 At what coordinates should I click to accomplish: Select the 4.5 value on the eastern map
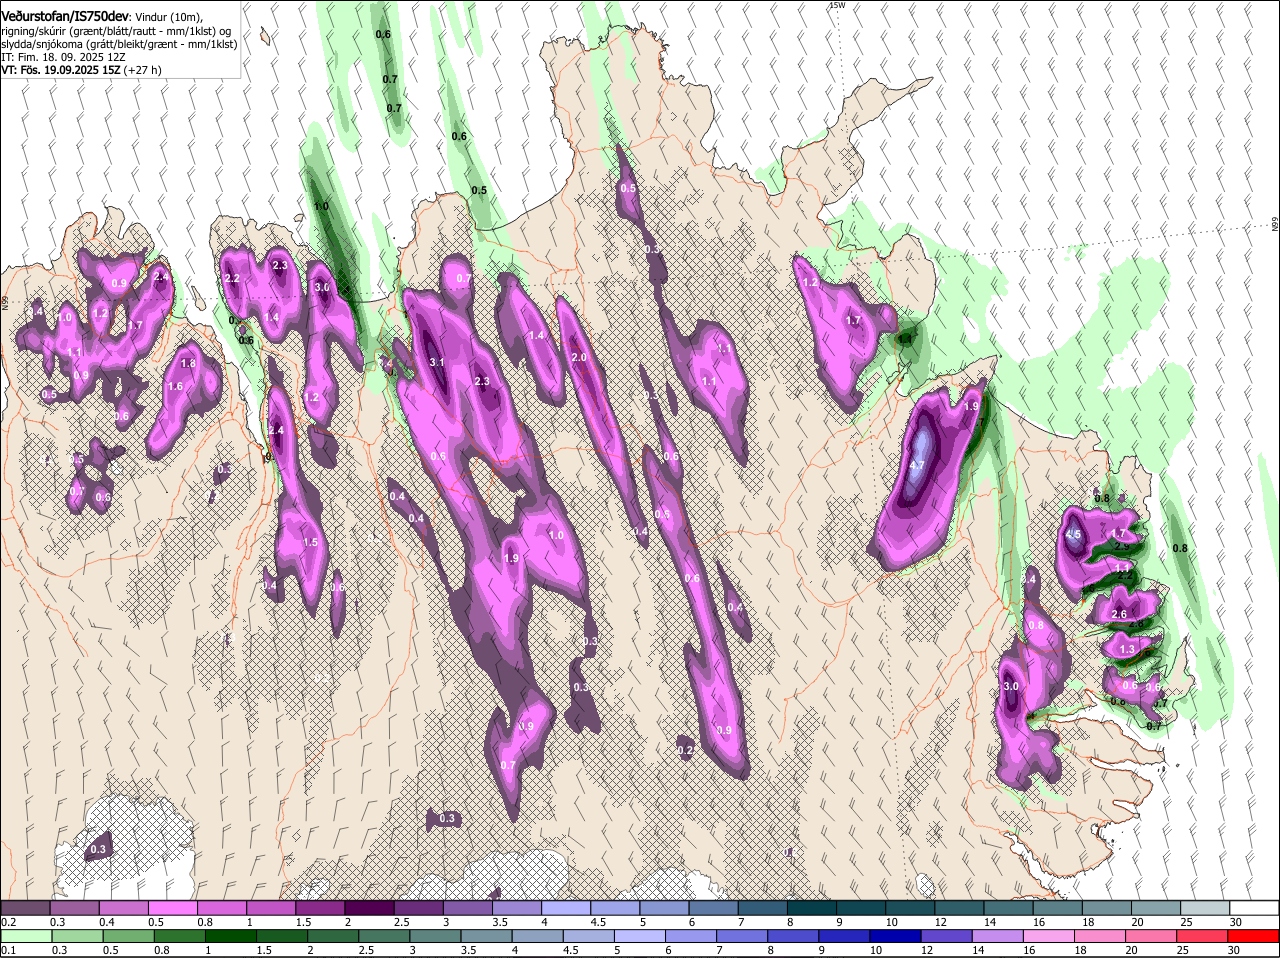tap(1074, 534)
